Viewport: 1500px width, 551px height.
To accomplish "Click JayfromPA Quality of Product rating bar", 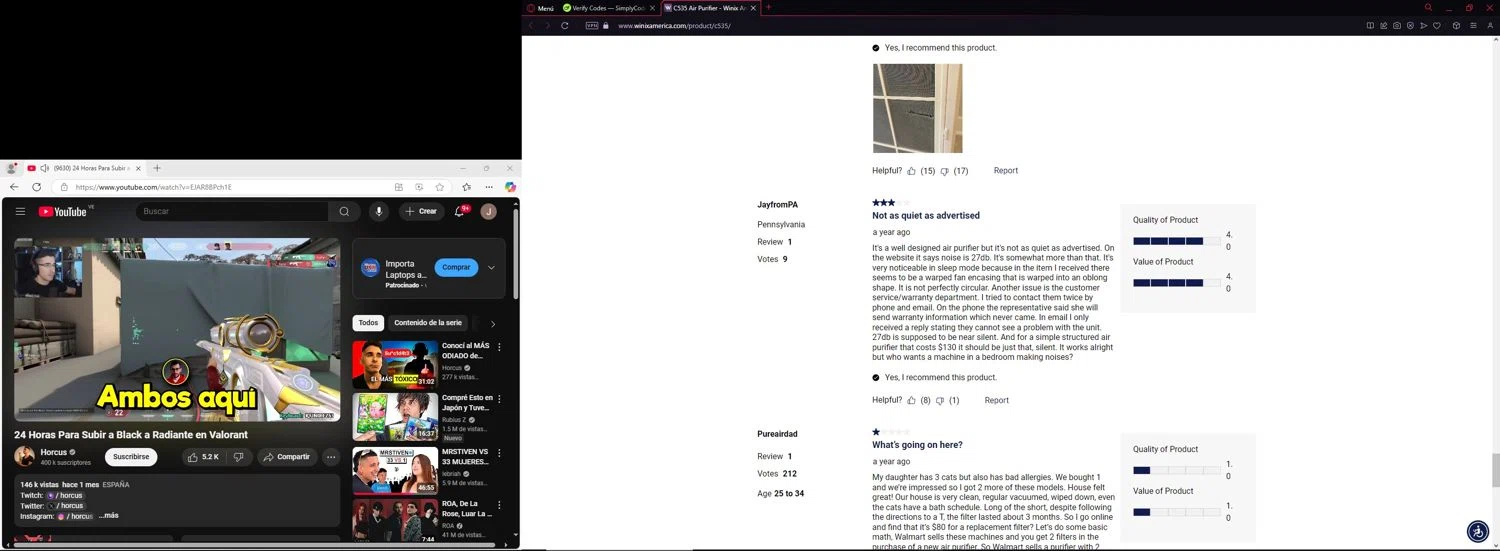I will coord(1176,241).
